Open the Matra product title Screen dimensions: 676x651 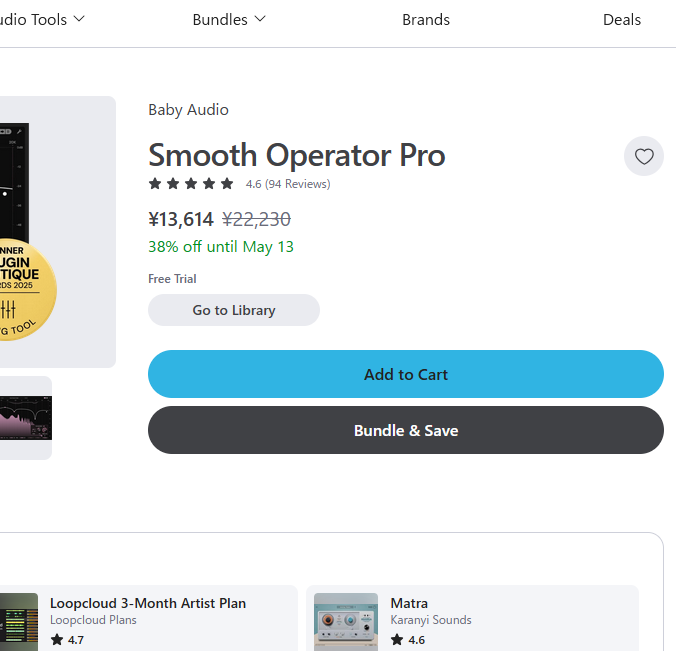409,603
